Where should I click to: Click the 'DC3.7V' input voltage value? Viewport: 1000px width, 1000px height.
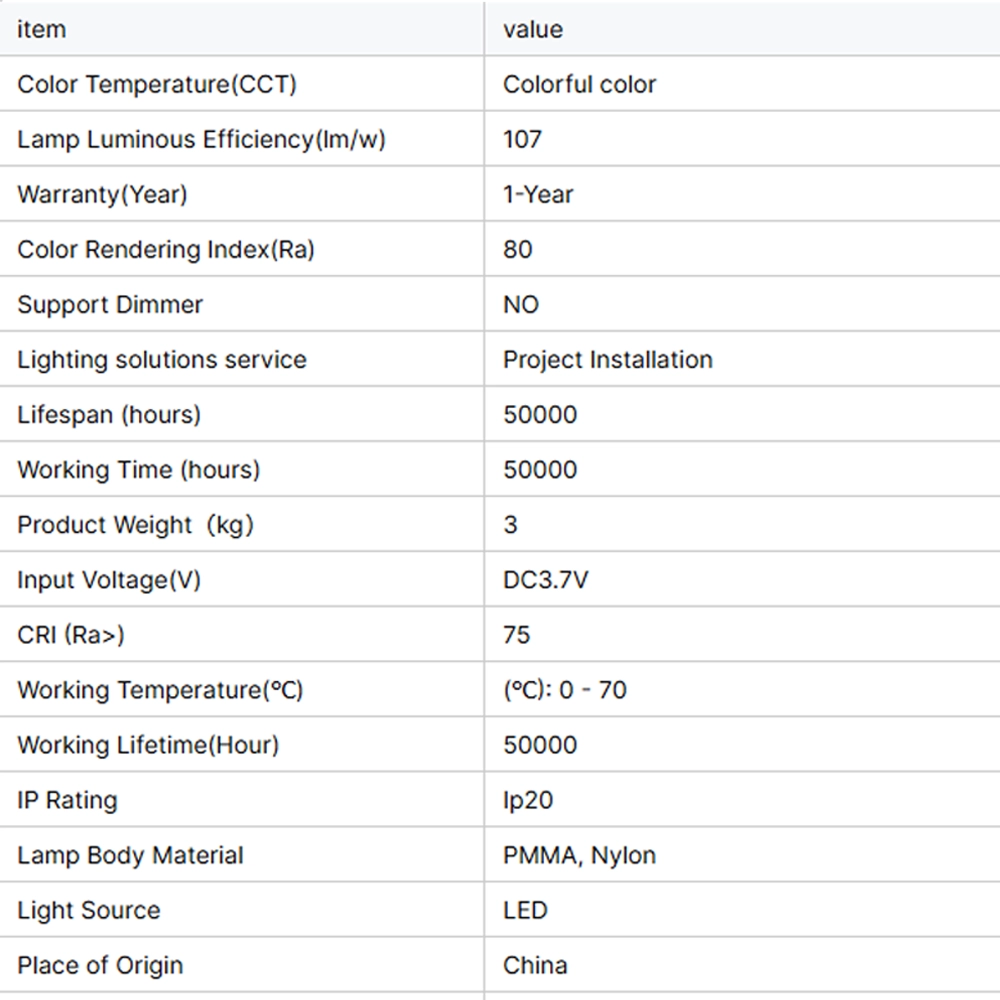coord(546,580)
